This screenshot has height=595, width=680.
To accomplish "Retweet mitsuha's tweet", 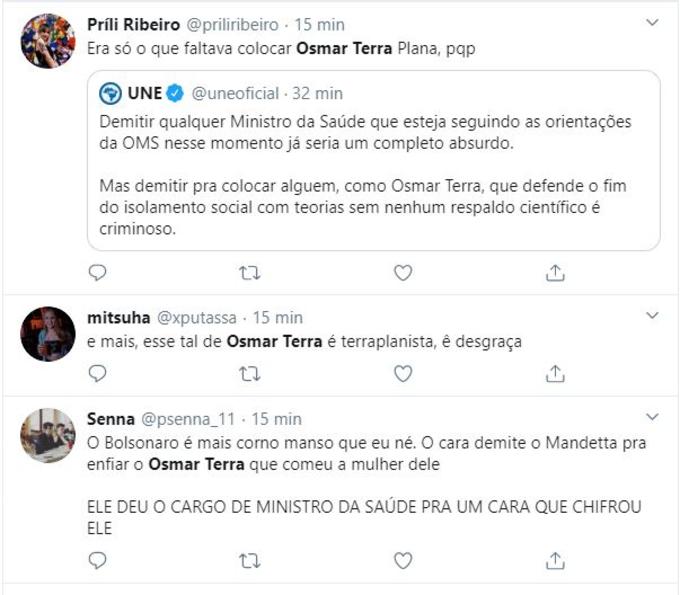I will point(250,373).
